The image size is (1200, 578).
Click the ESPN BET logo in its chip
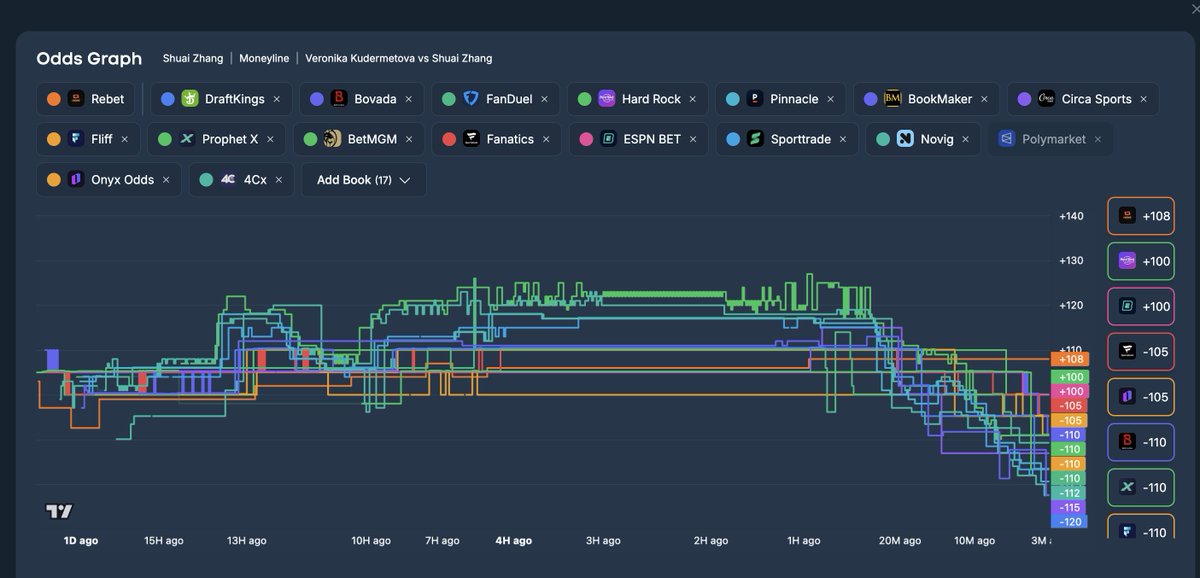[608, 139]
